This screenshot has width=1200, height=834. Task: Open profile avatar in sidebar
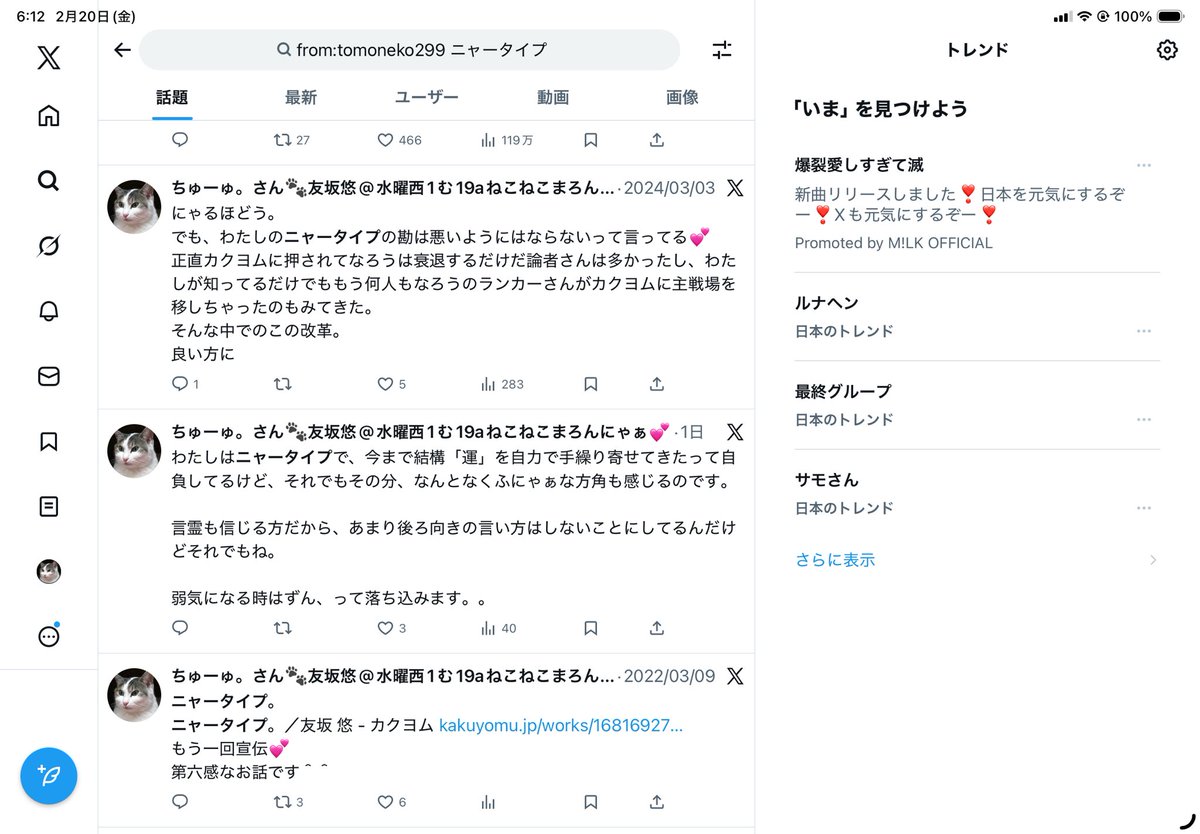[x=48, y=572]
